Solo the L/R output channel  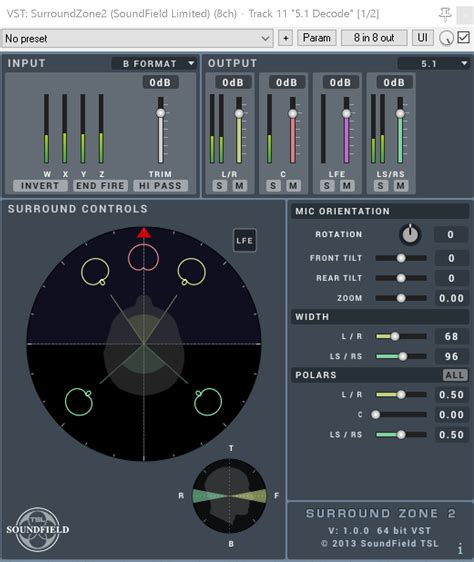(x=219, y=186)
